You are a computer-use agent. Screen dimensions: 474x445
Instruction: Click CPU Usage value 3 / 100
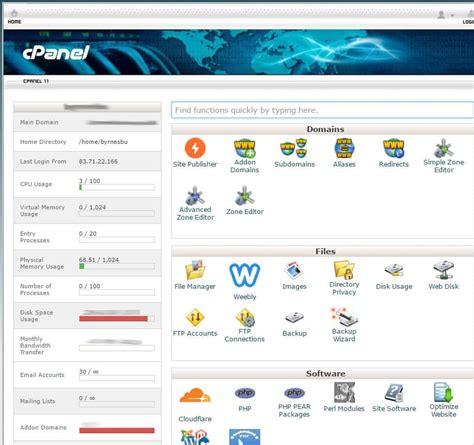tap(89, 181)
